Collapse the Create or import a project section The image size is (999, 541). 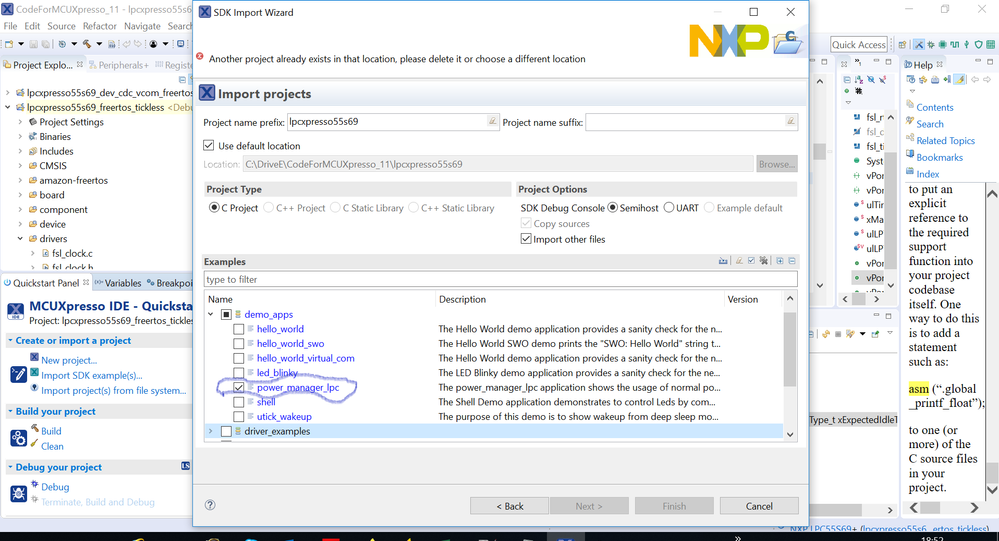(x=10, y=341)
